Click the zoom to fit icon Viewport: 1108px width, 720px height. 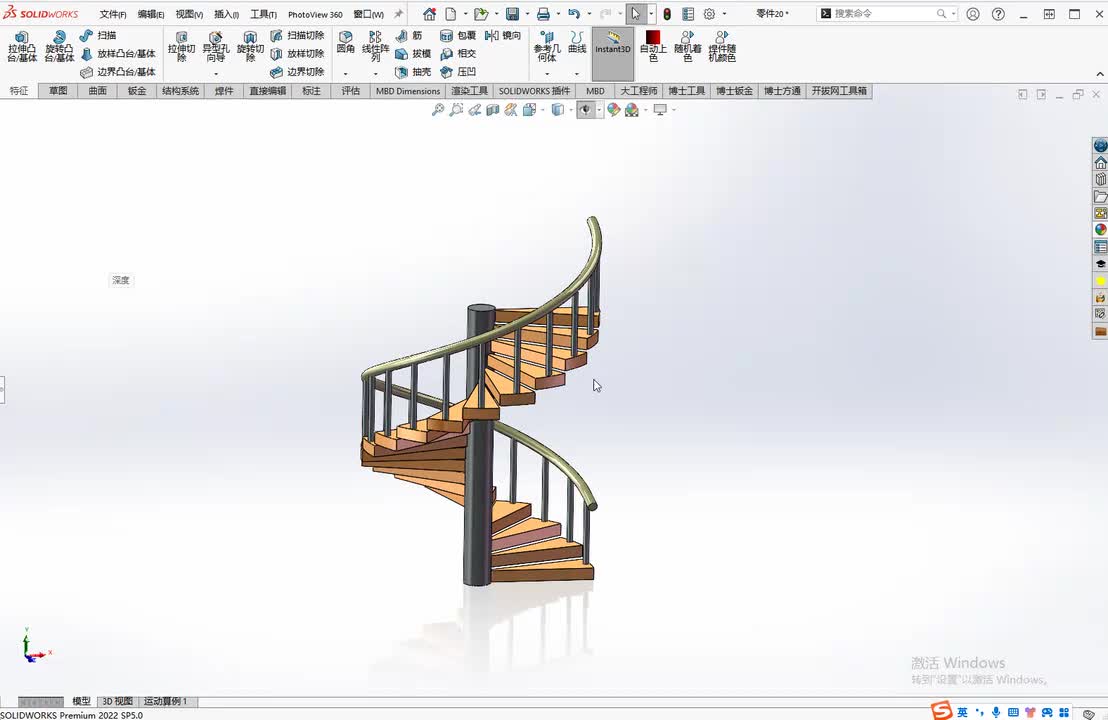438,110
